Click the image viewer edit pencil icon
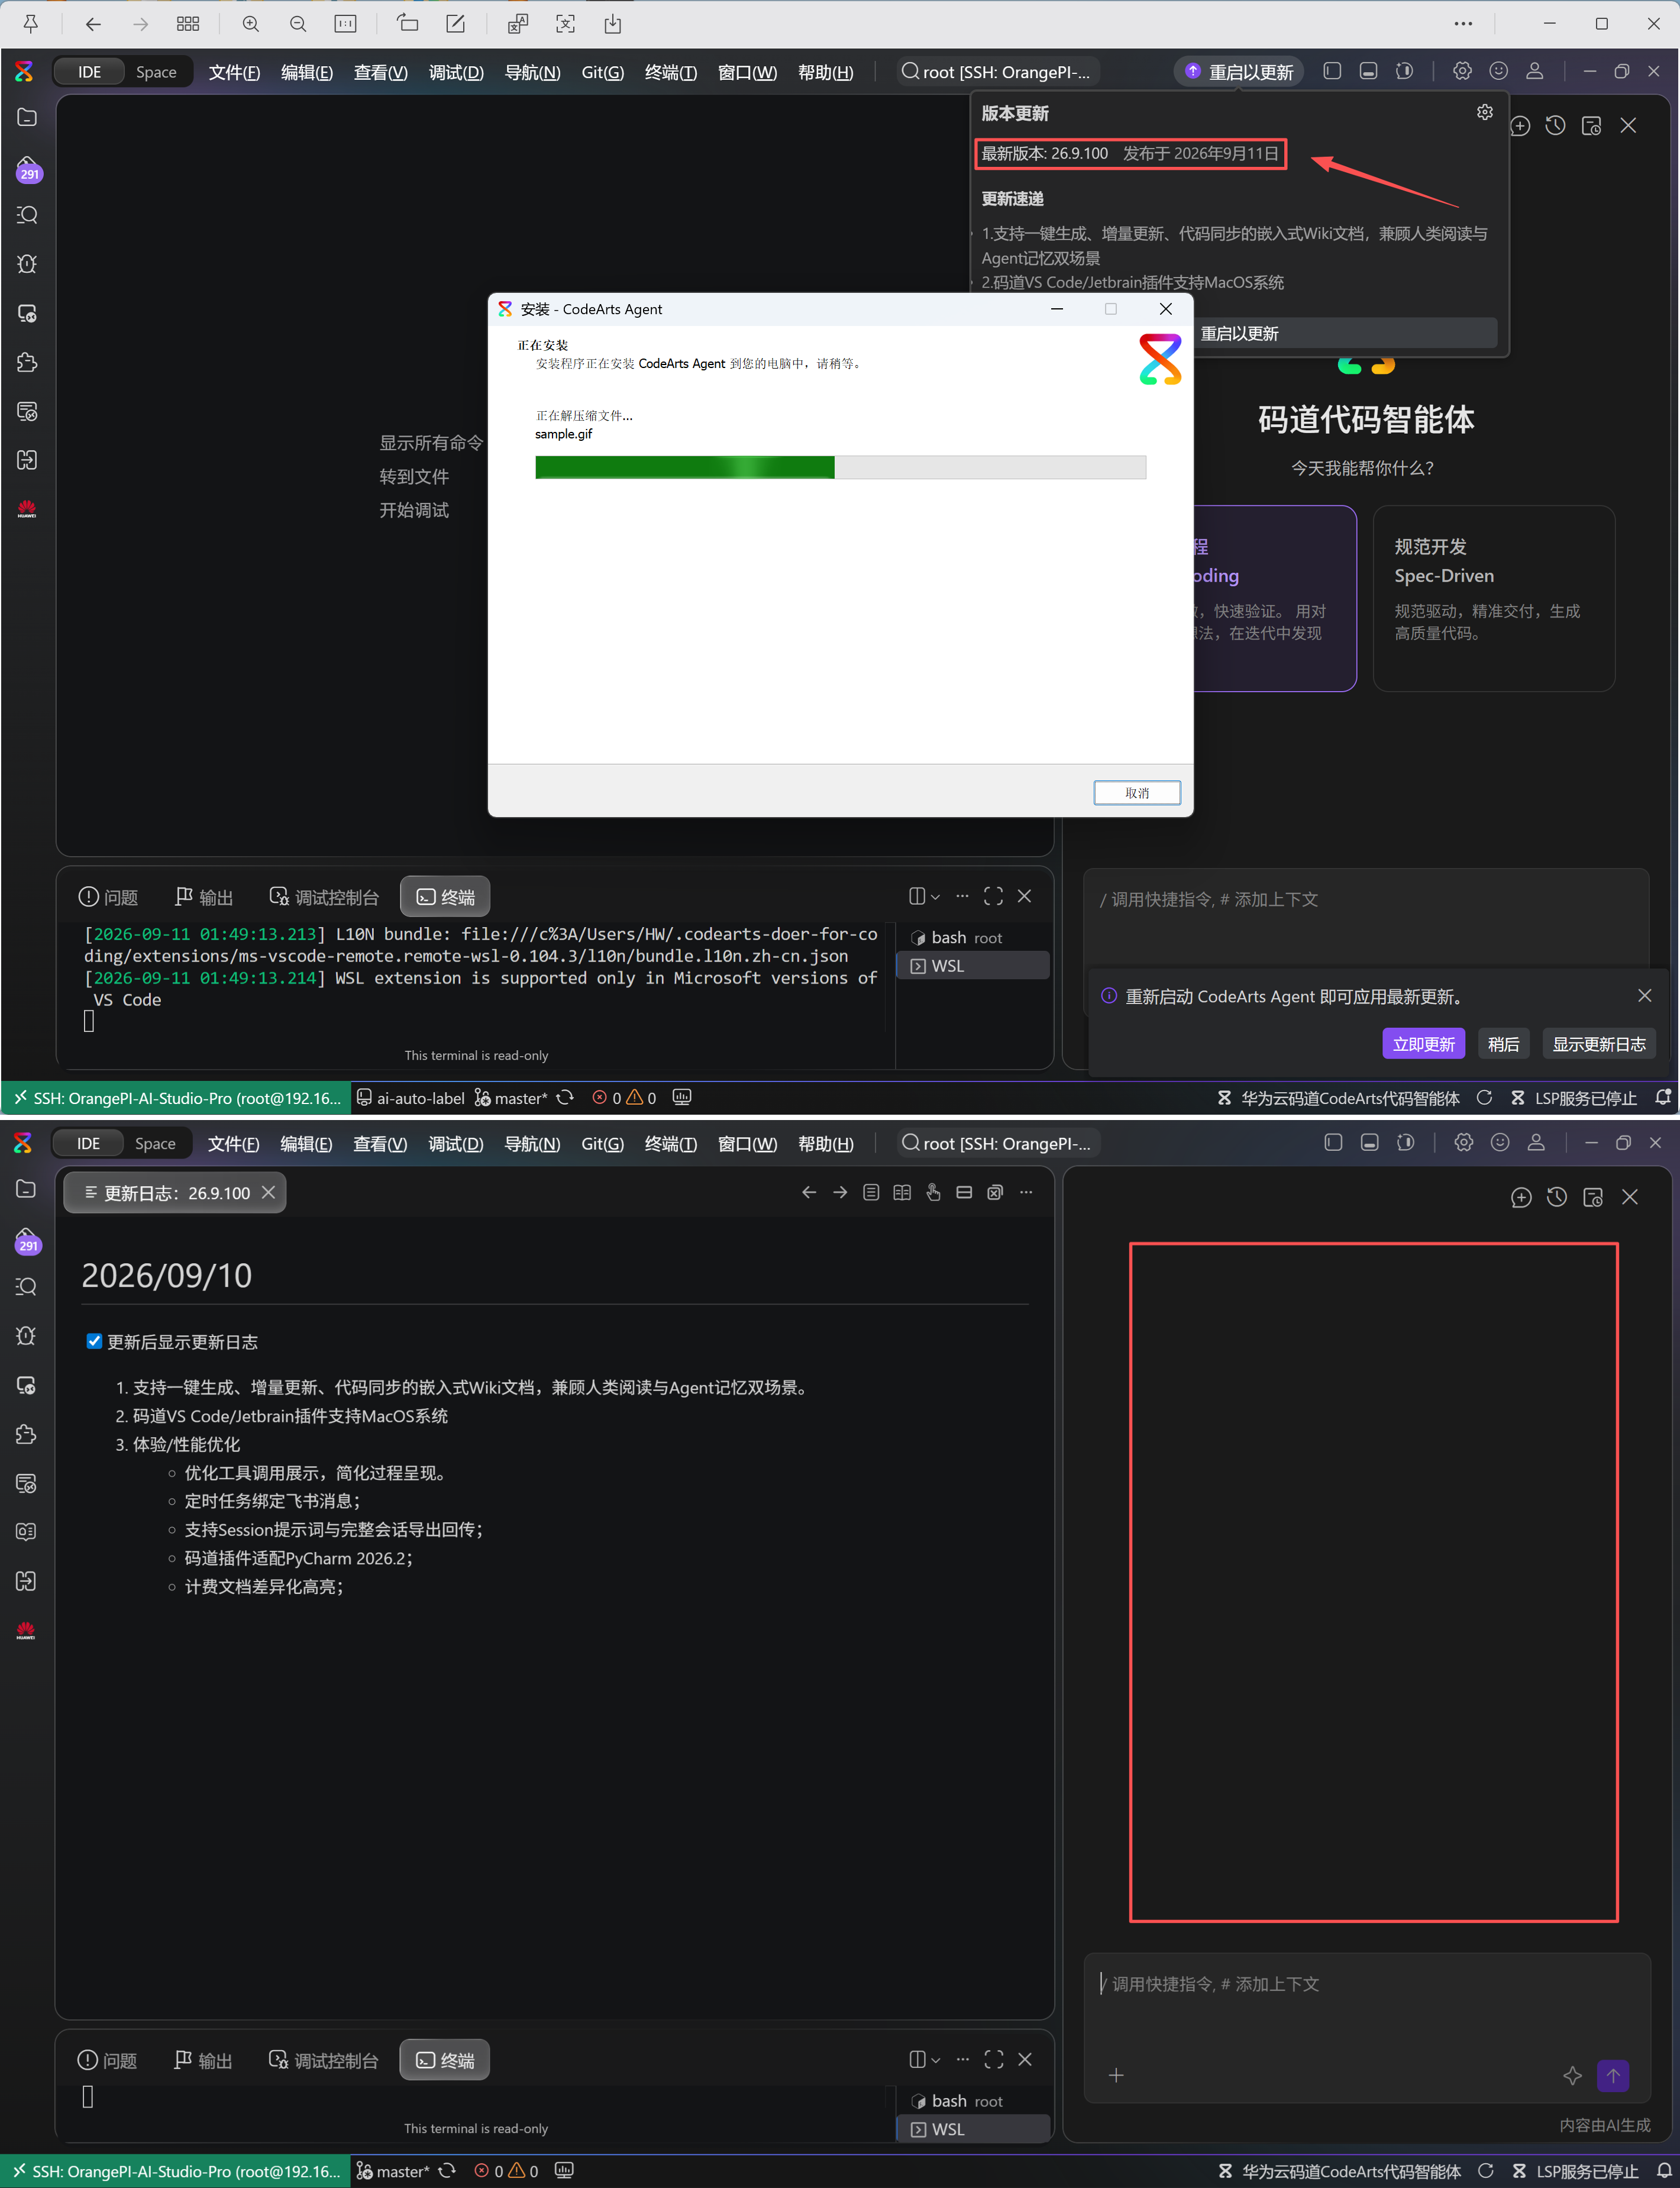 [x=455, y=23]
